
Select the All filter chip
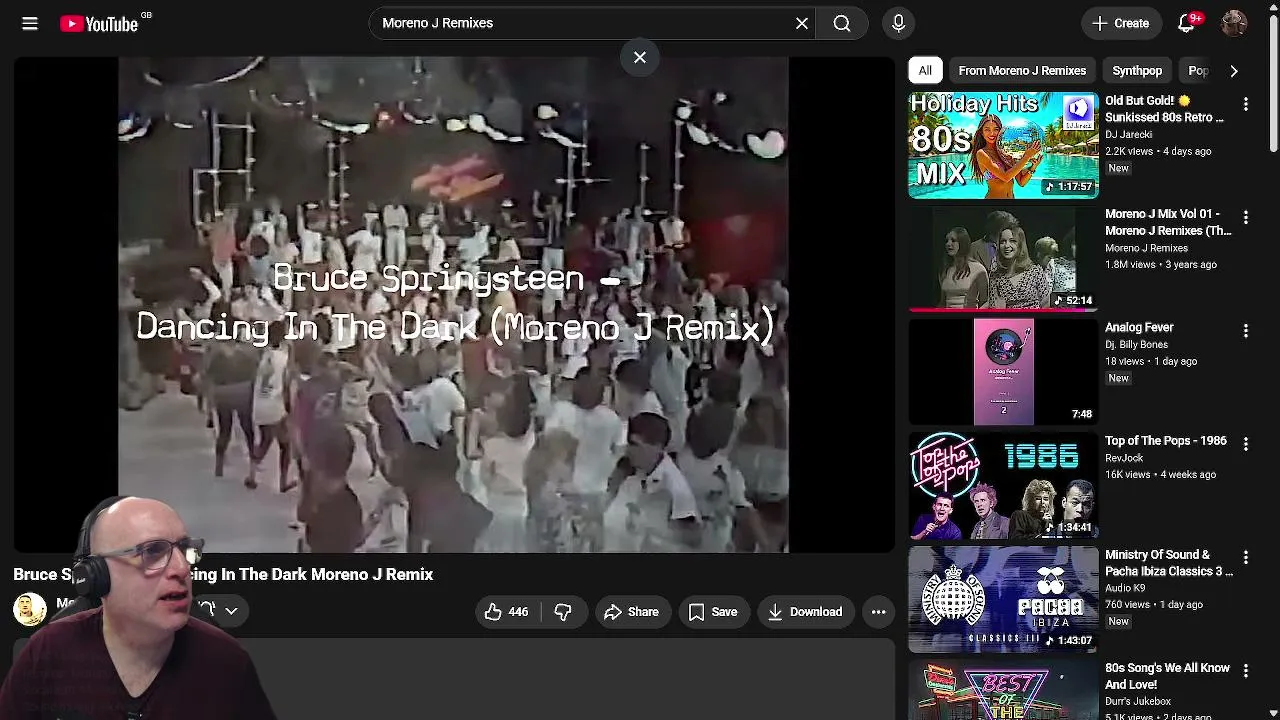tap(925, 71)
